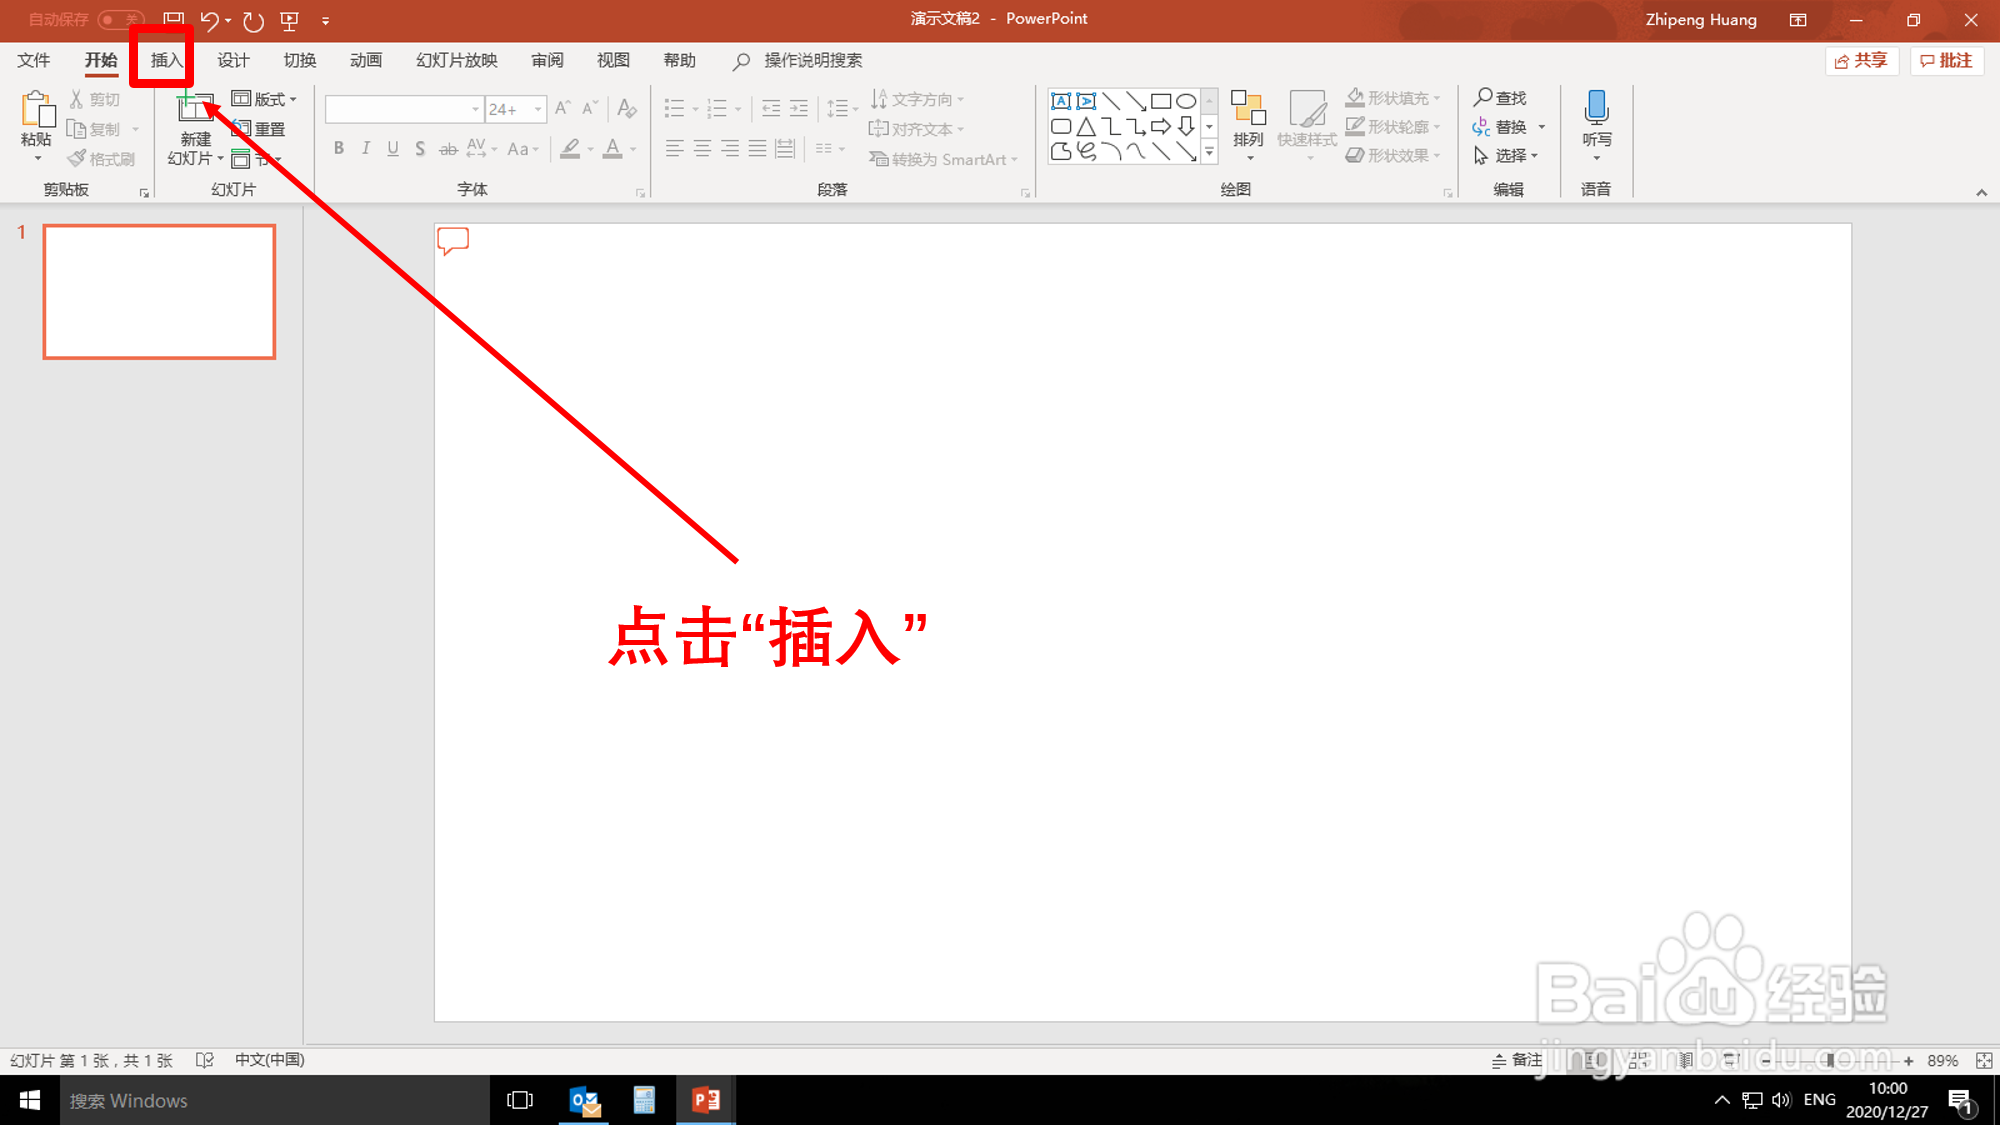Screen dimensions: 2000x1125
Task: Click the Comments (批注) button
Action: [x=1947, y=61]
